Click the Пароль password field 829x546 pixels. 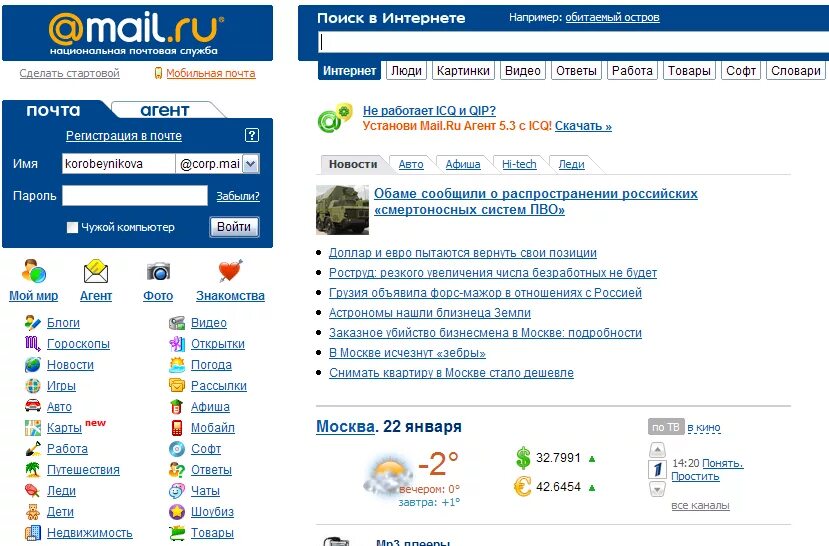(135, 195)
